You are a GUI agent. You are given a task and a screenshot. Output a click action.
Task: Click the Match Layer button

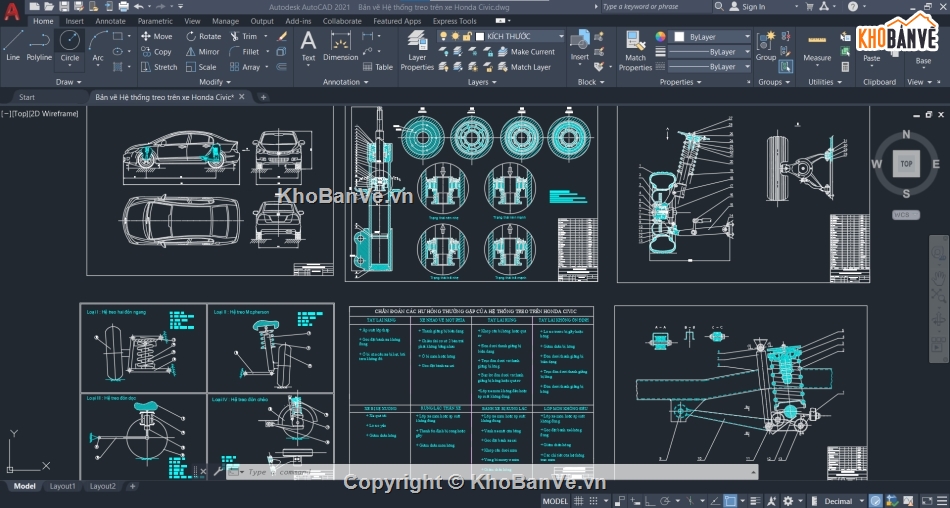click(524, 67)
